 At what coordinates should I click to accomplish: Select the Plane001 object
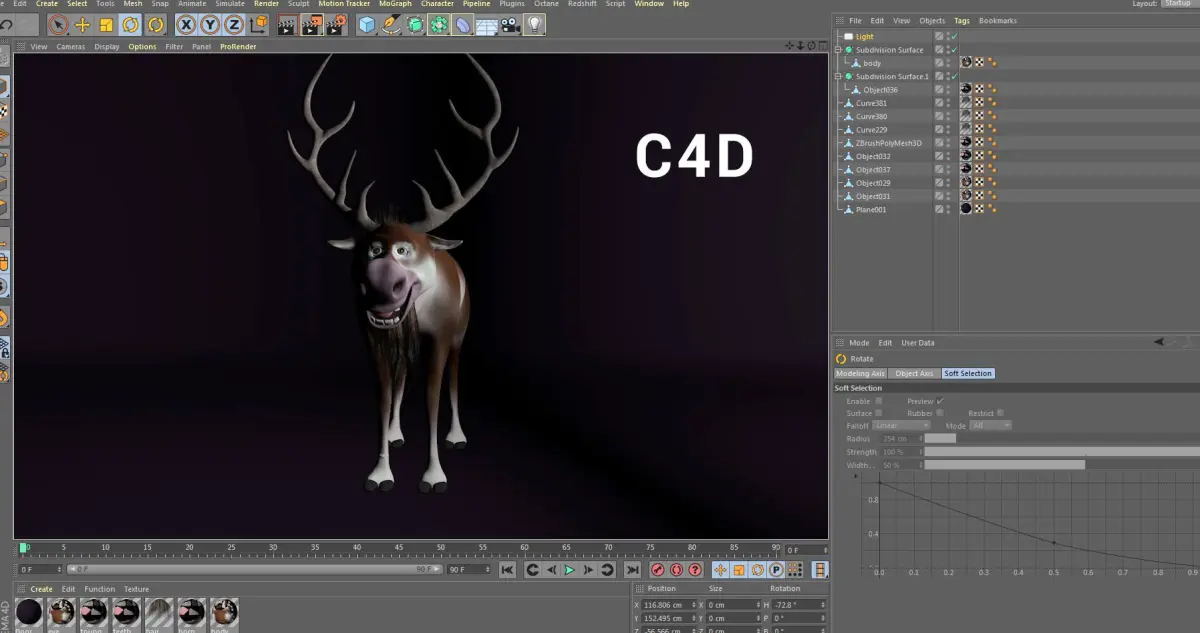click(x=871, y=210)
